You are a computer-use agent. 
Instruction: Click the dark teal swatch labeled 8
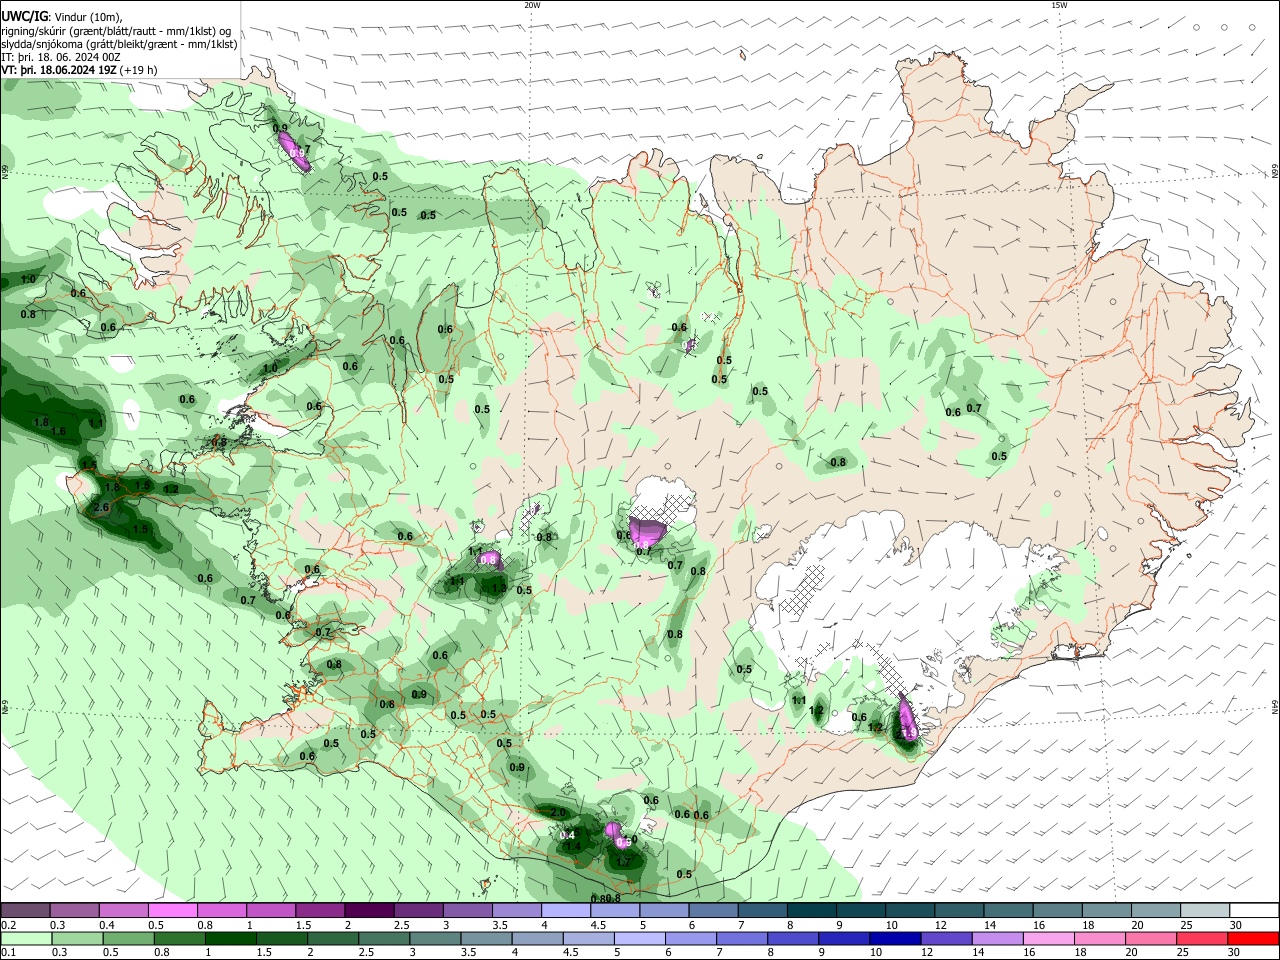pos(812,910)
